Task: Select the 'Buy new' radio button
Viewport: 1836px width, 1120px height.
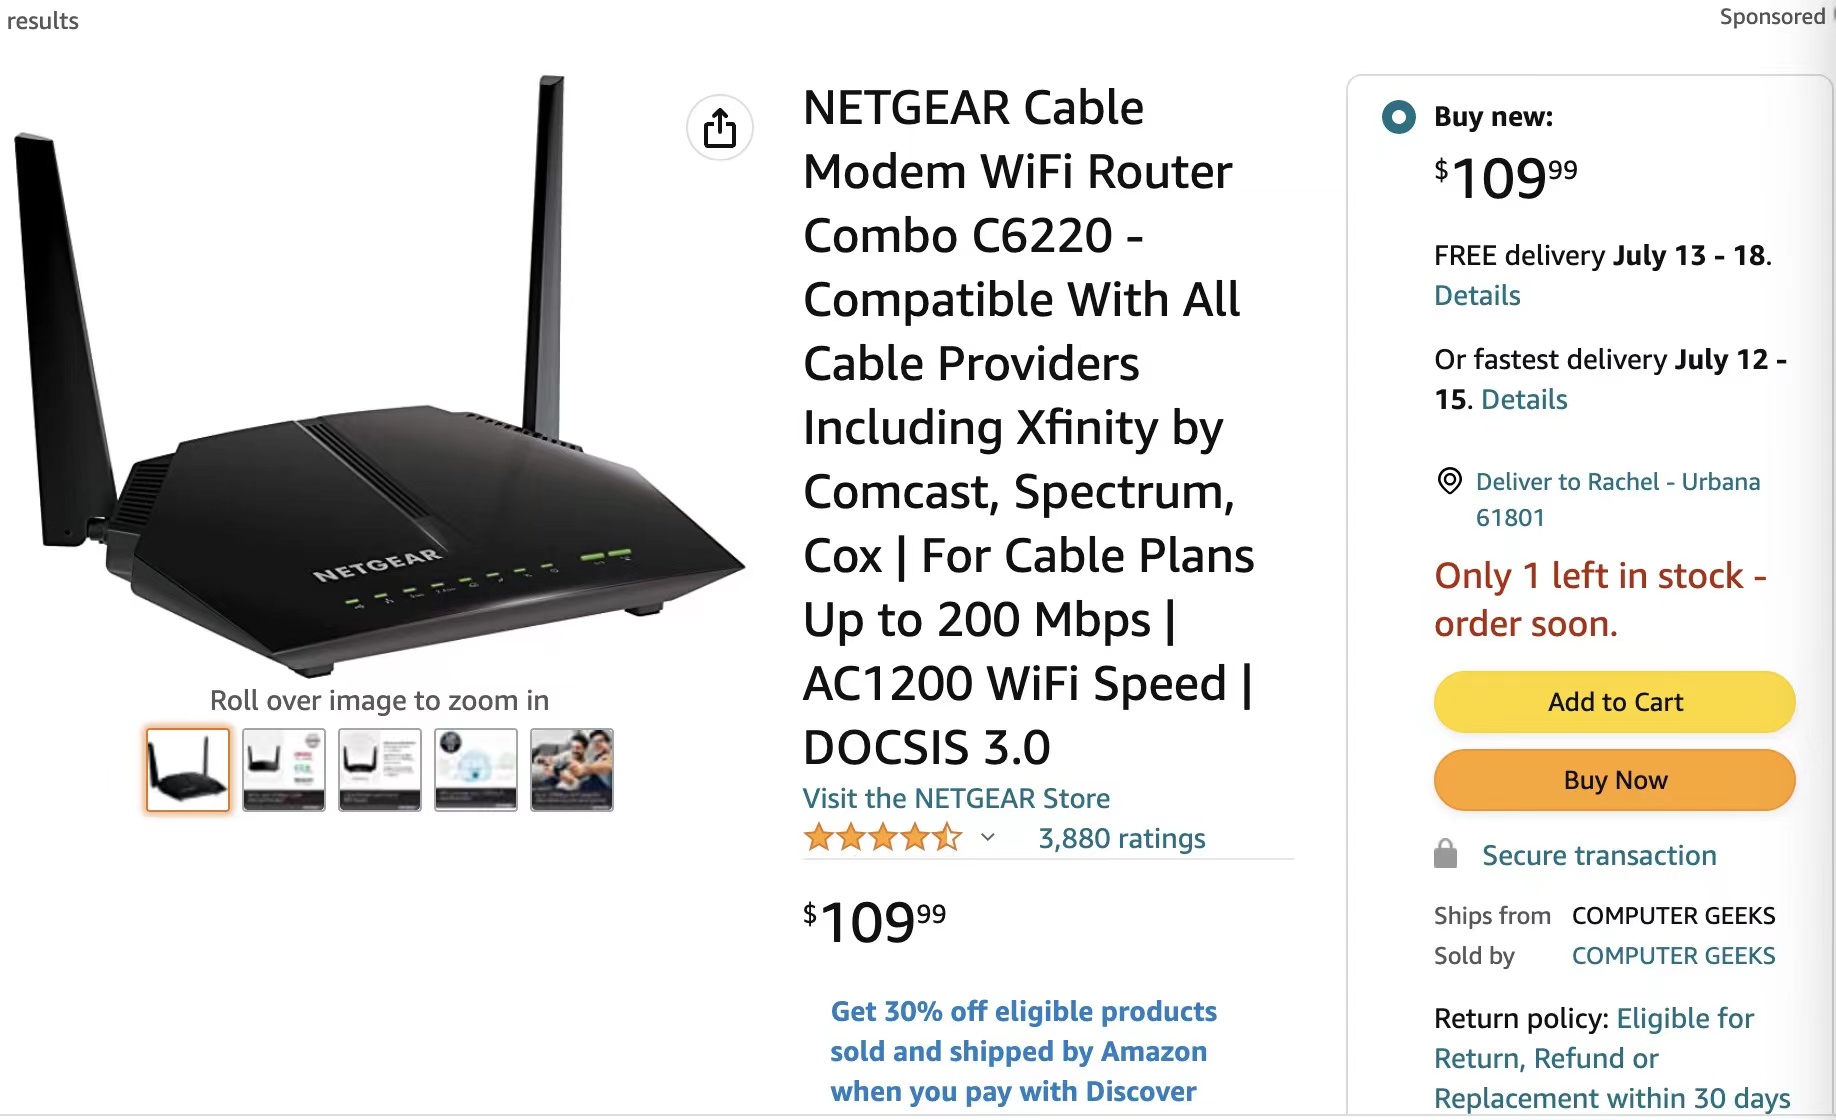Action: pos(1398,117)
